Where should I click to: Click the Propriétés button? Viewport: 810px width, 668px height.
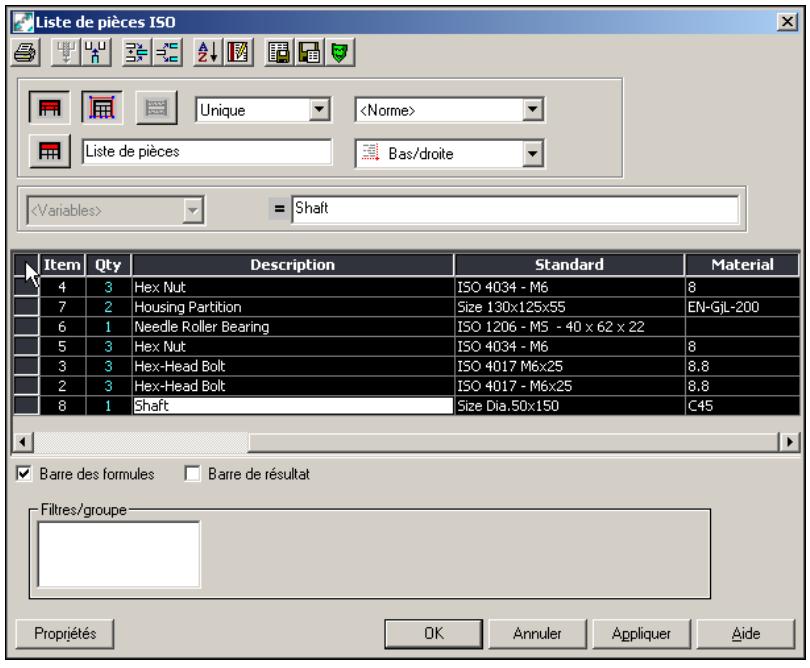click(65, 633)
